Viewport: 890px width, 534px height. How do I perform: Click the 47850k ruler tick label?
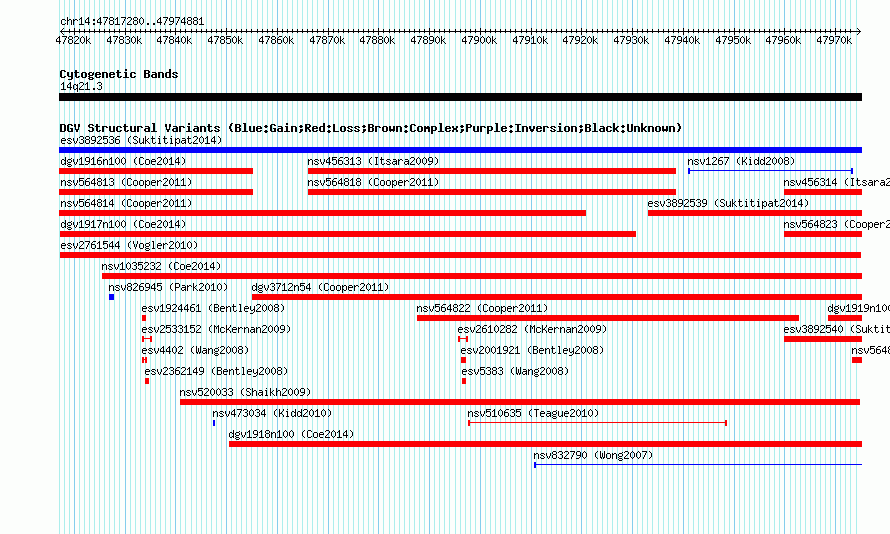225,40
